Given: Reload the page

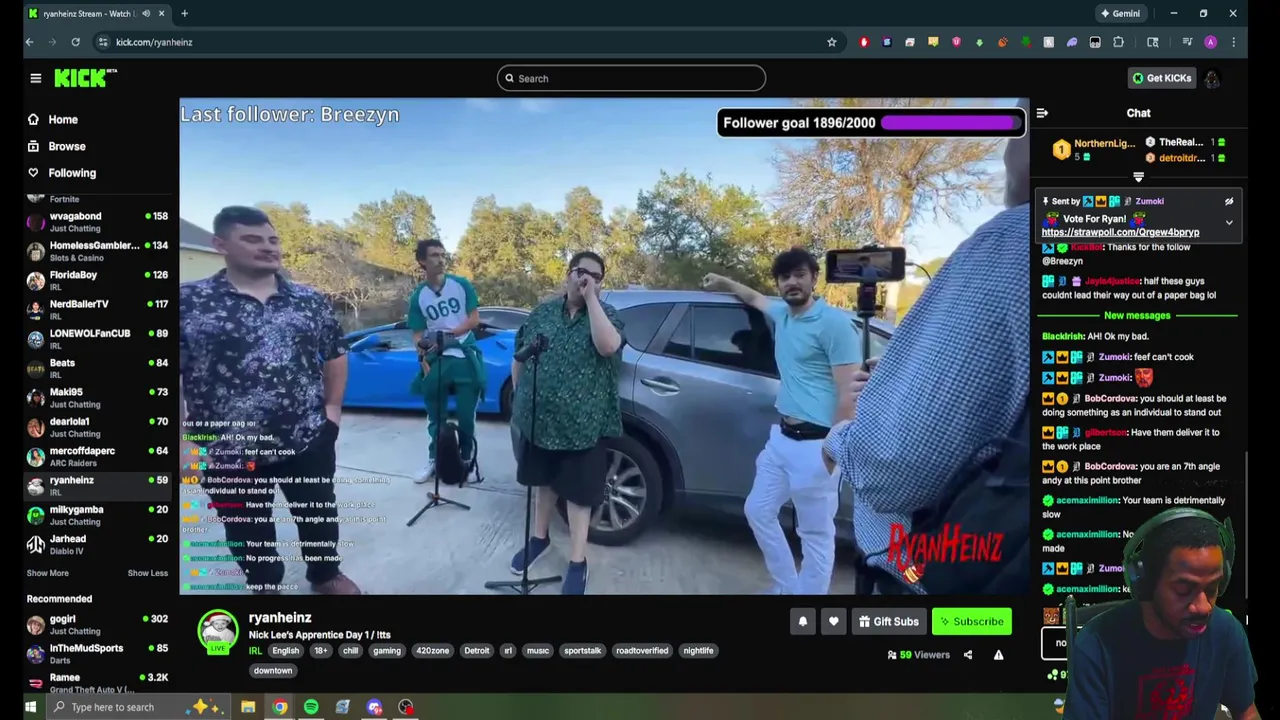Looking at the screenshot, I should click(75, 42).
